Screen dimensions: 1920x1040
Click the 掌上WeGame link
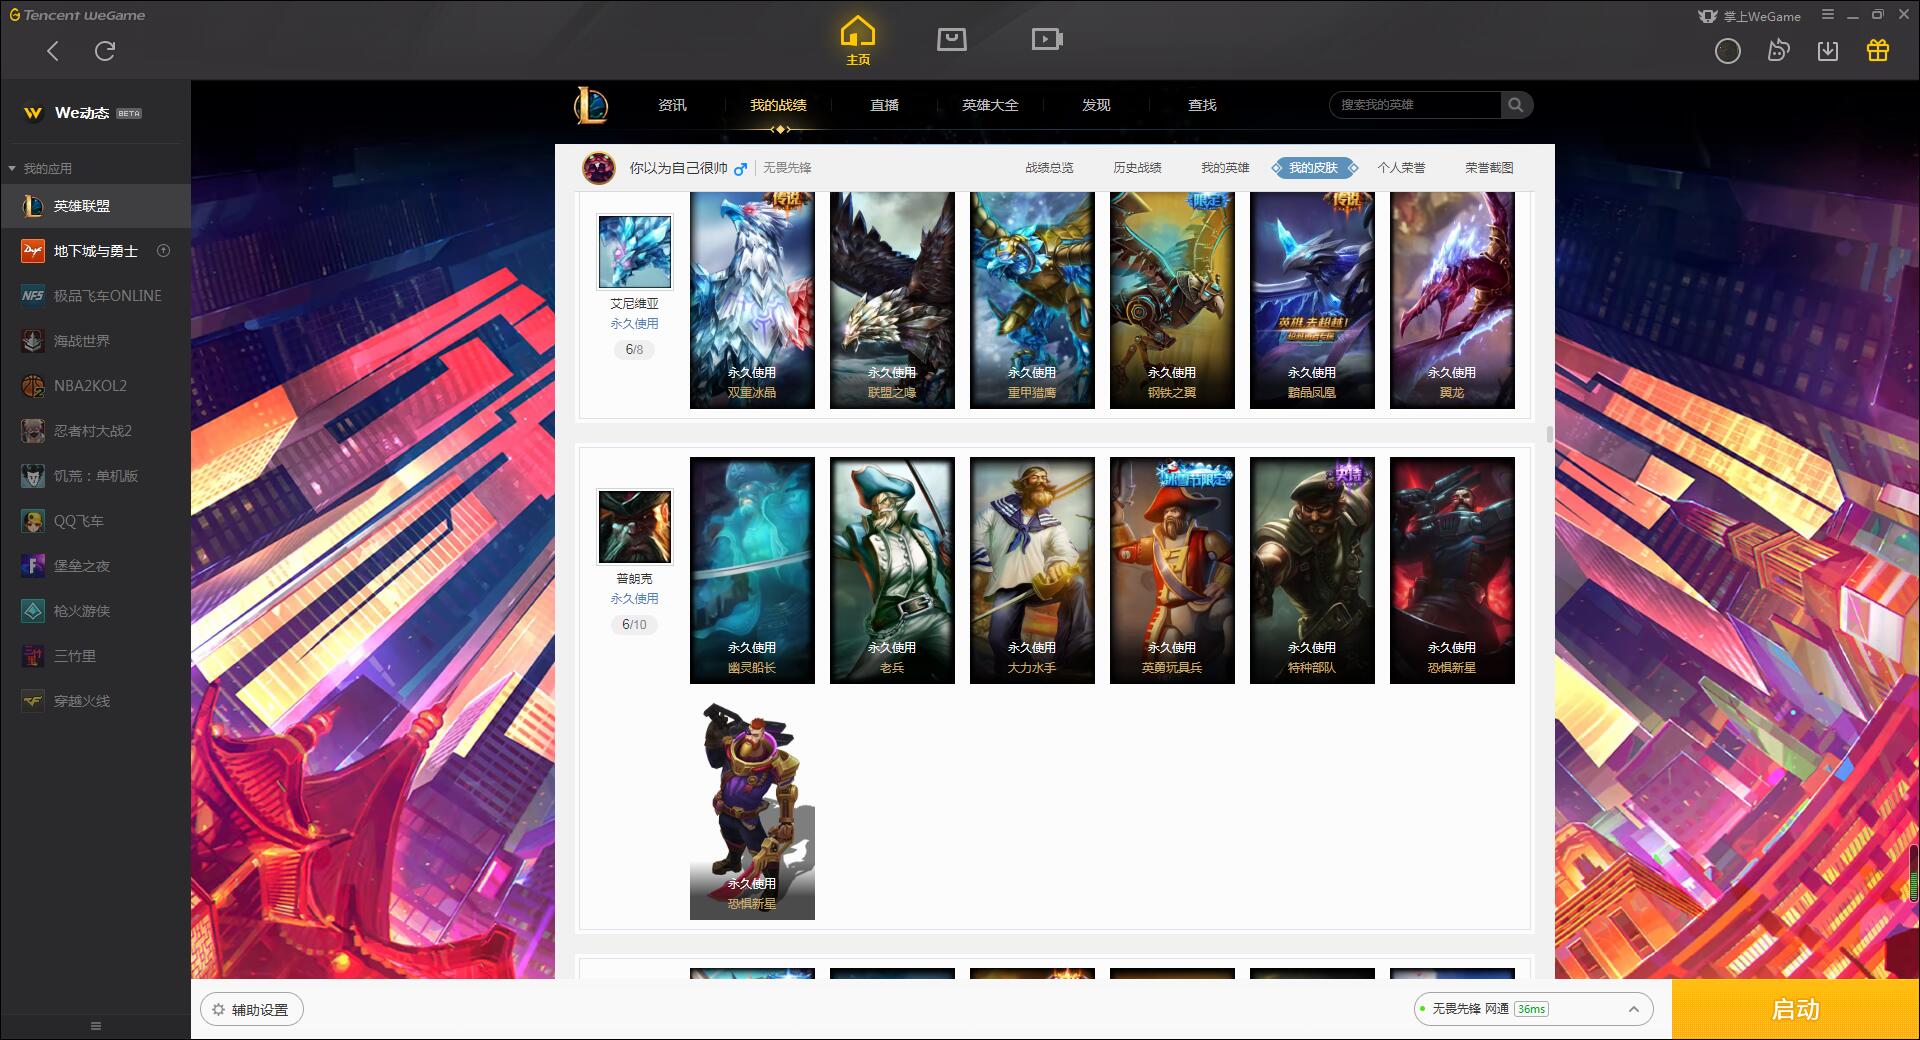tap(1749, 16)
